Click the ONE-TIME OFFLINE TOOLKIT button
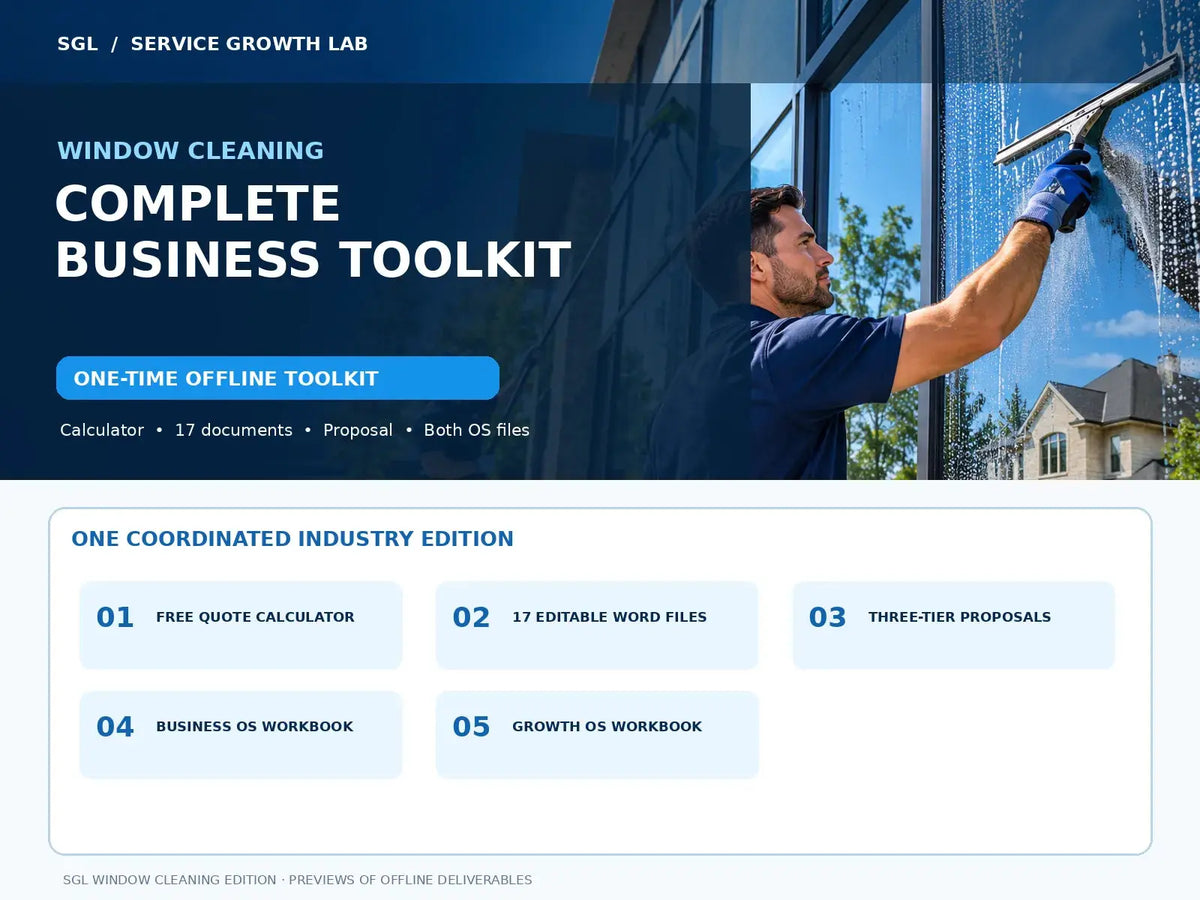 click(x=277, y=378)
